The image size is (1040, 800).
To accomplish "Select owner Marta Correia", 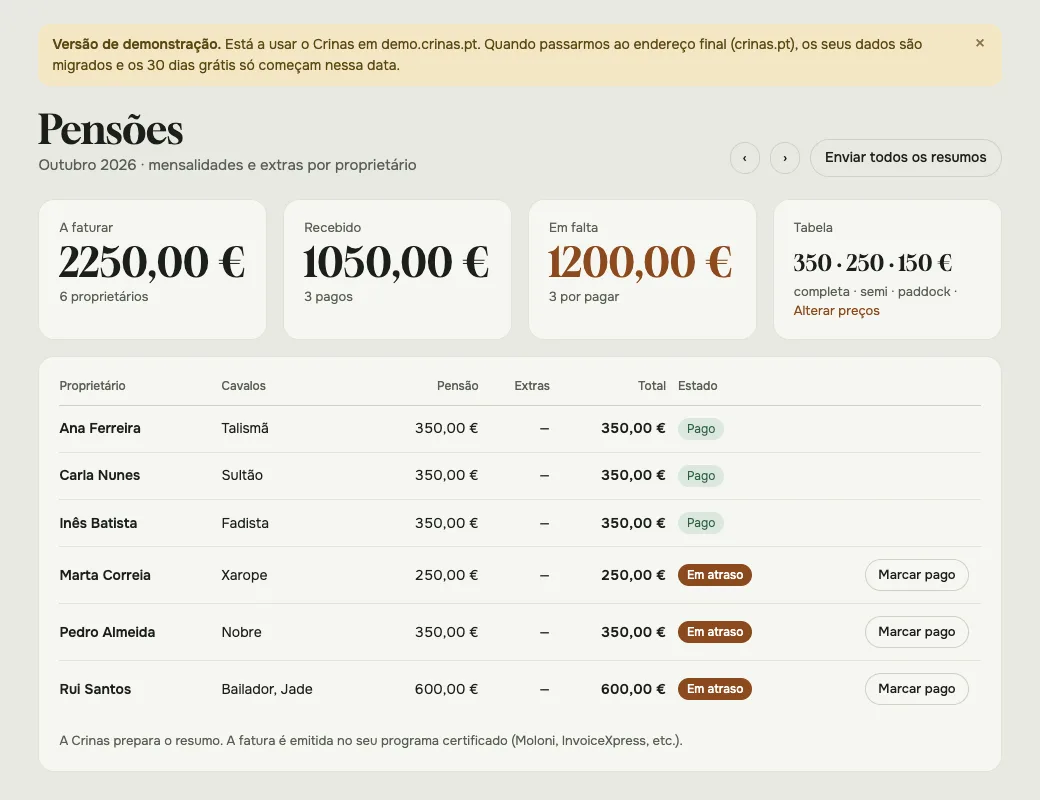I will [x=105, y=575].
